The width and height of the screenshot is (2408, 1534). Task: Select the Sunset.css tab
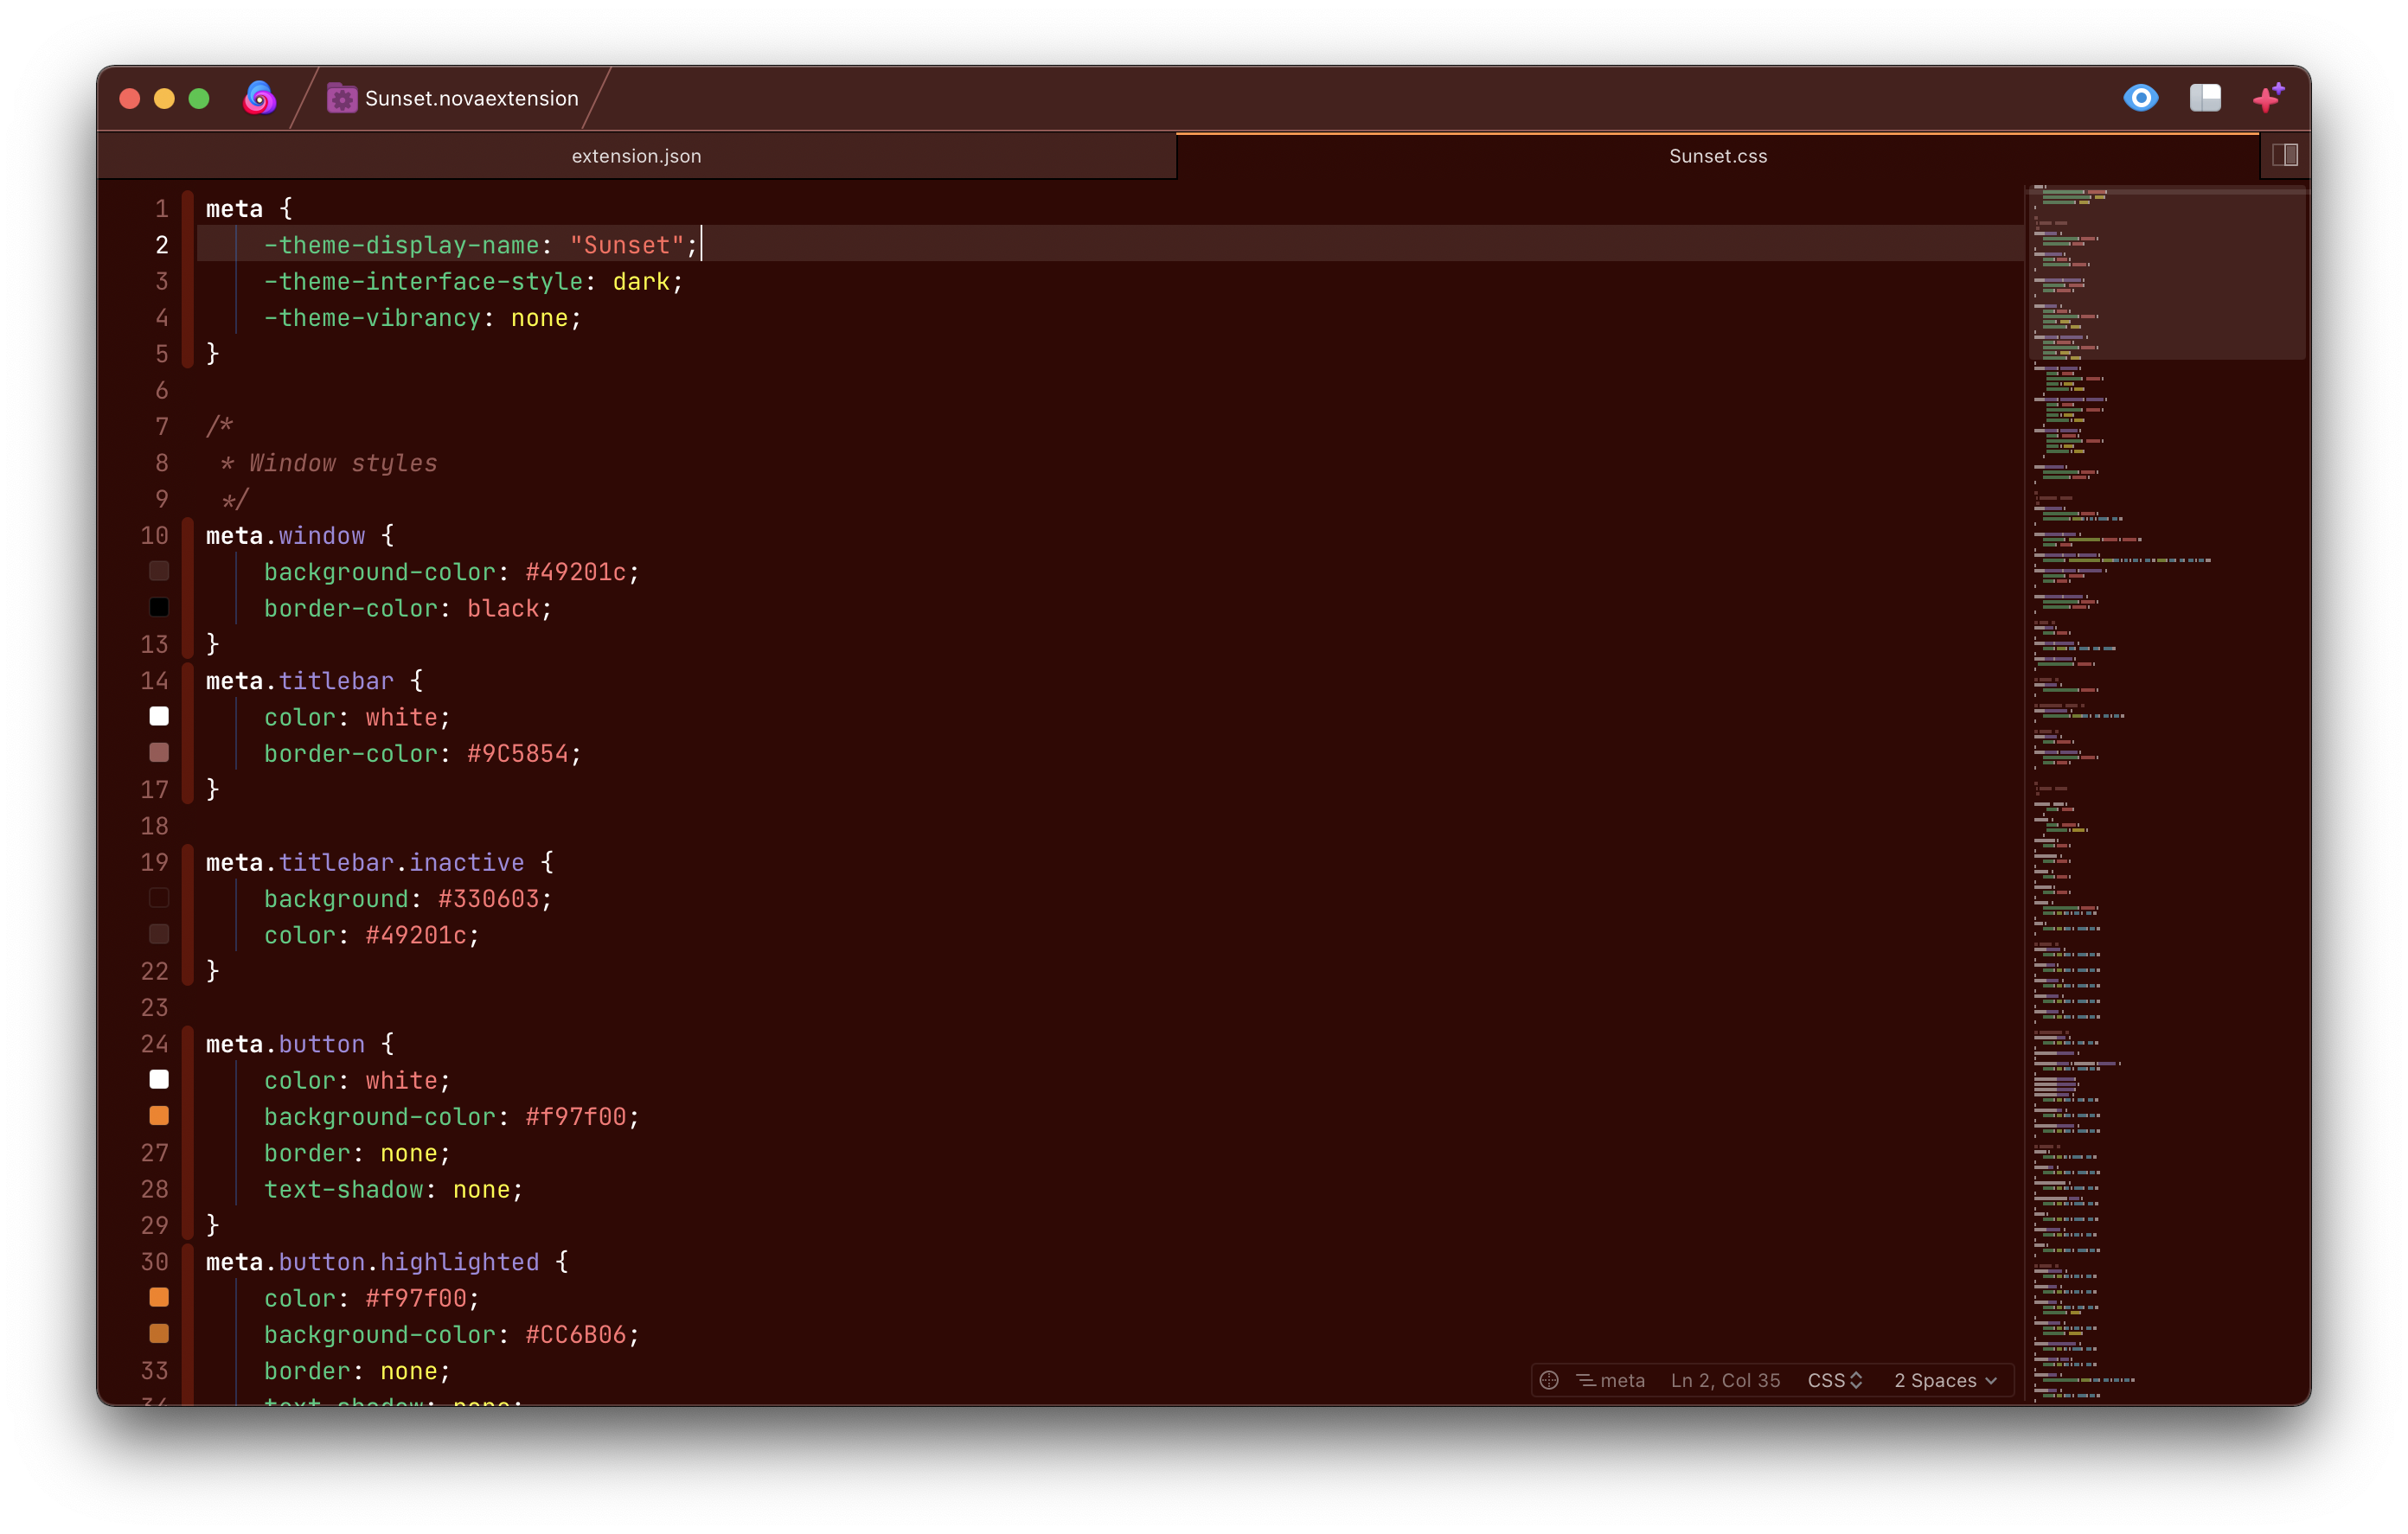tap(1718, 156)
